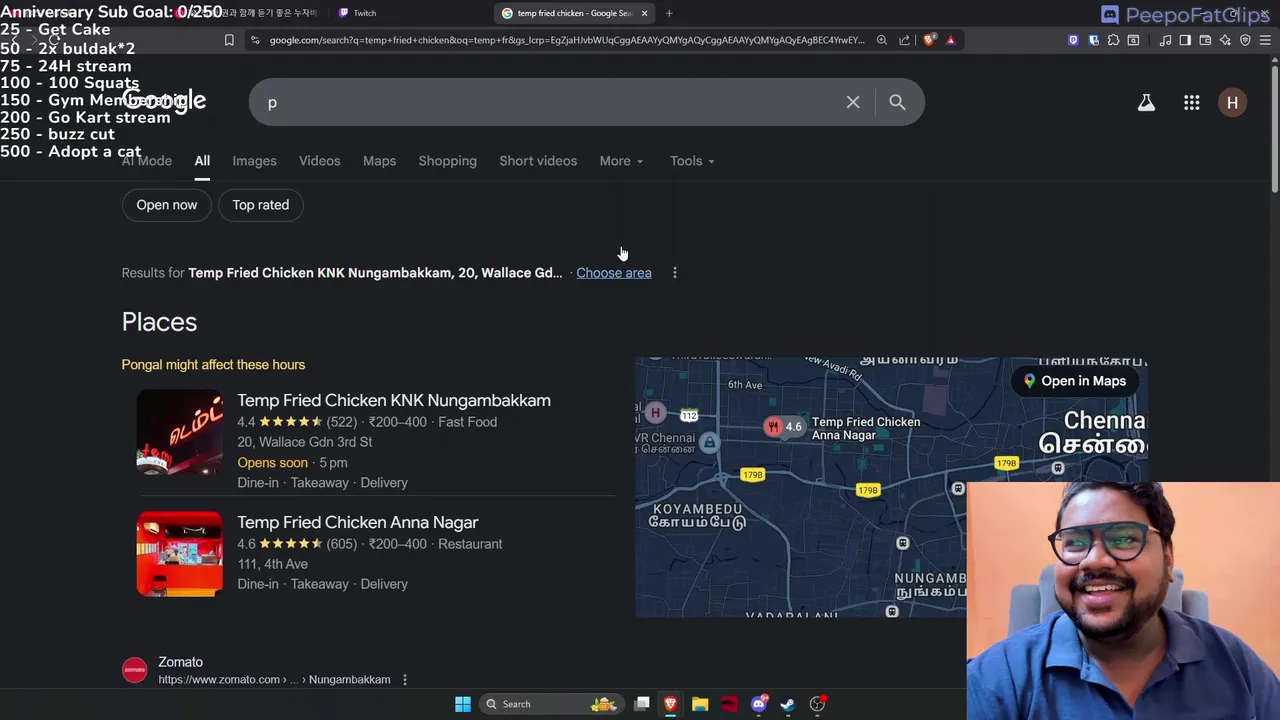The image size is (1280, 720).
Task: Open Steam from the taskbar
Action: [788, 704]
